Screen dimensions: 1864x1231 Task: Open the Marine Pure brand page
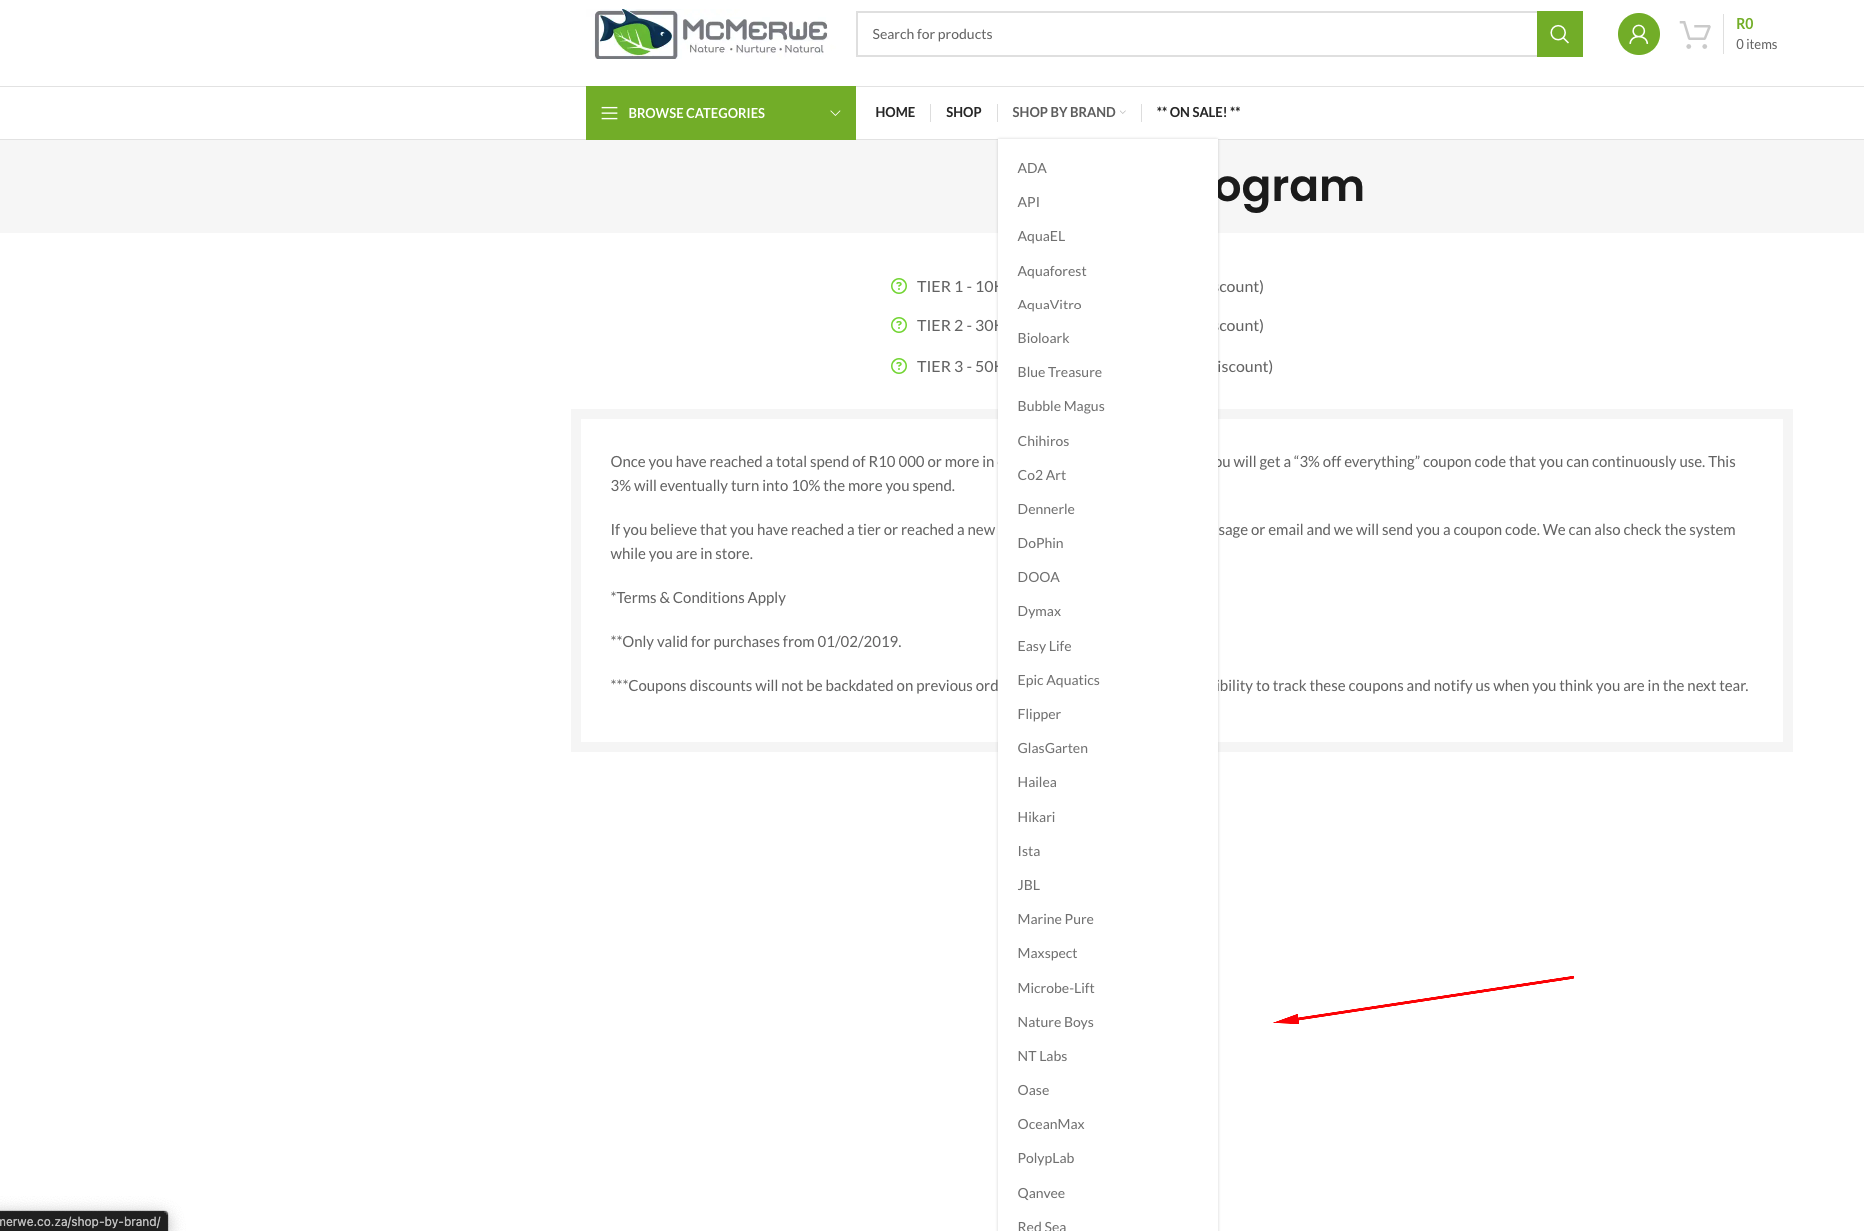pos(1055,919)
